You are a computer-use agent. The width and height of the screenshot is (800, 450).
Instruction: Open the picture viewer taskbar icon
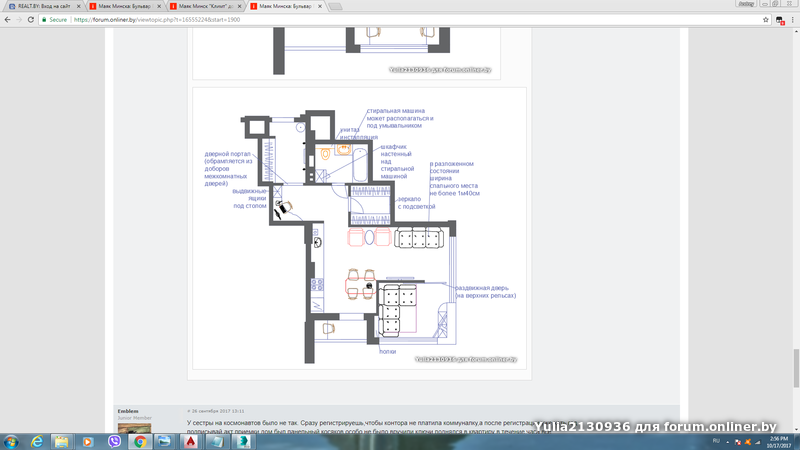[x=164, y=442]
